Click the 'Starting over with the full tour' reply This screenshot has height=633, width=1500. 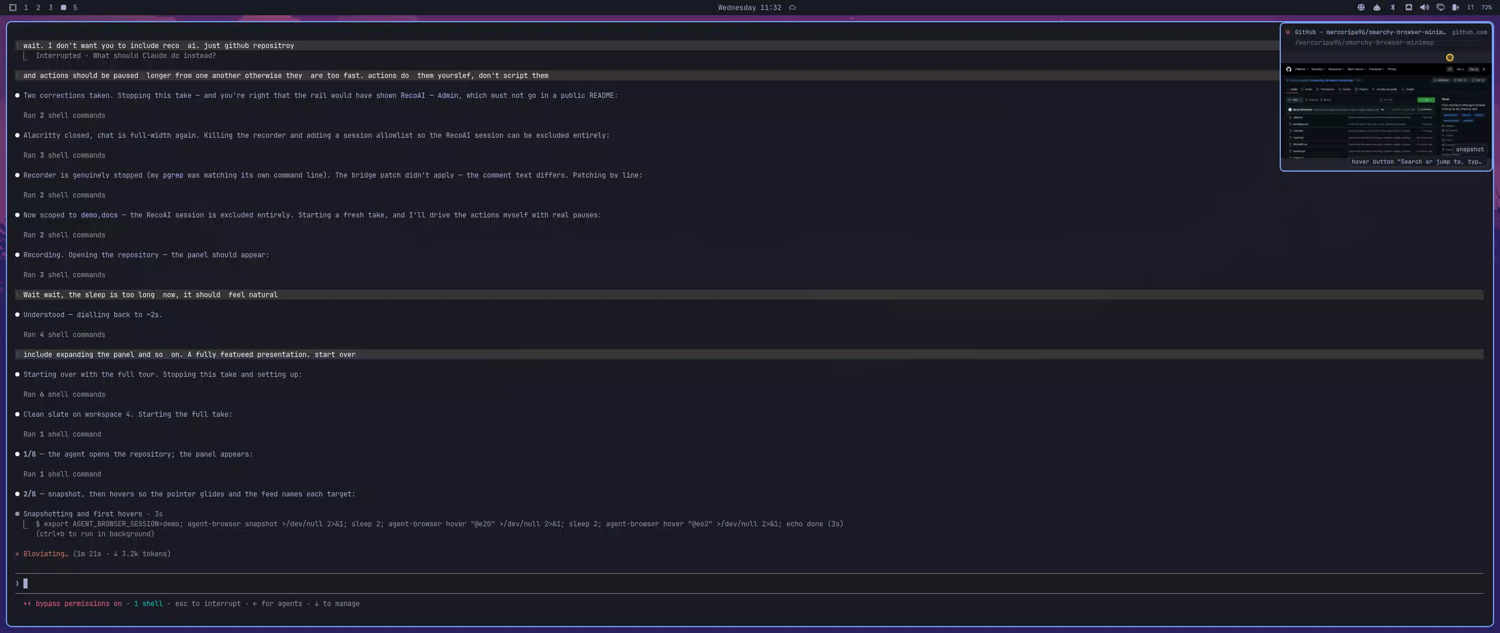click(x=162, y=374)
